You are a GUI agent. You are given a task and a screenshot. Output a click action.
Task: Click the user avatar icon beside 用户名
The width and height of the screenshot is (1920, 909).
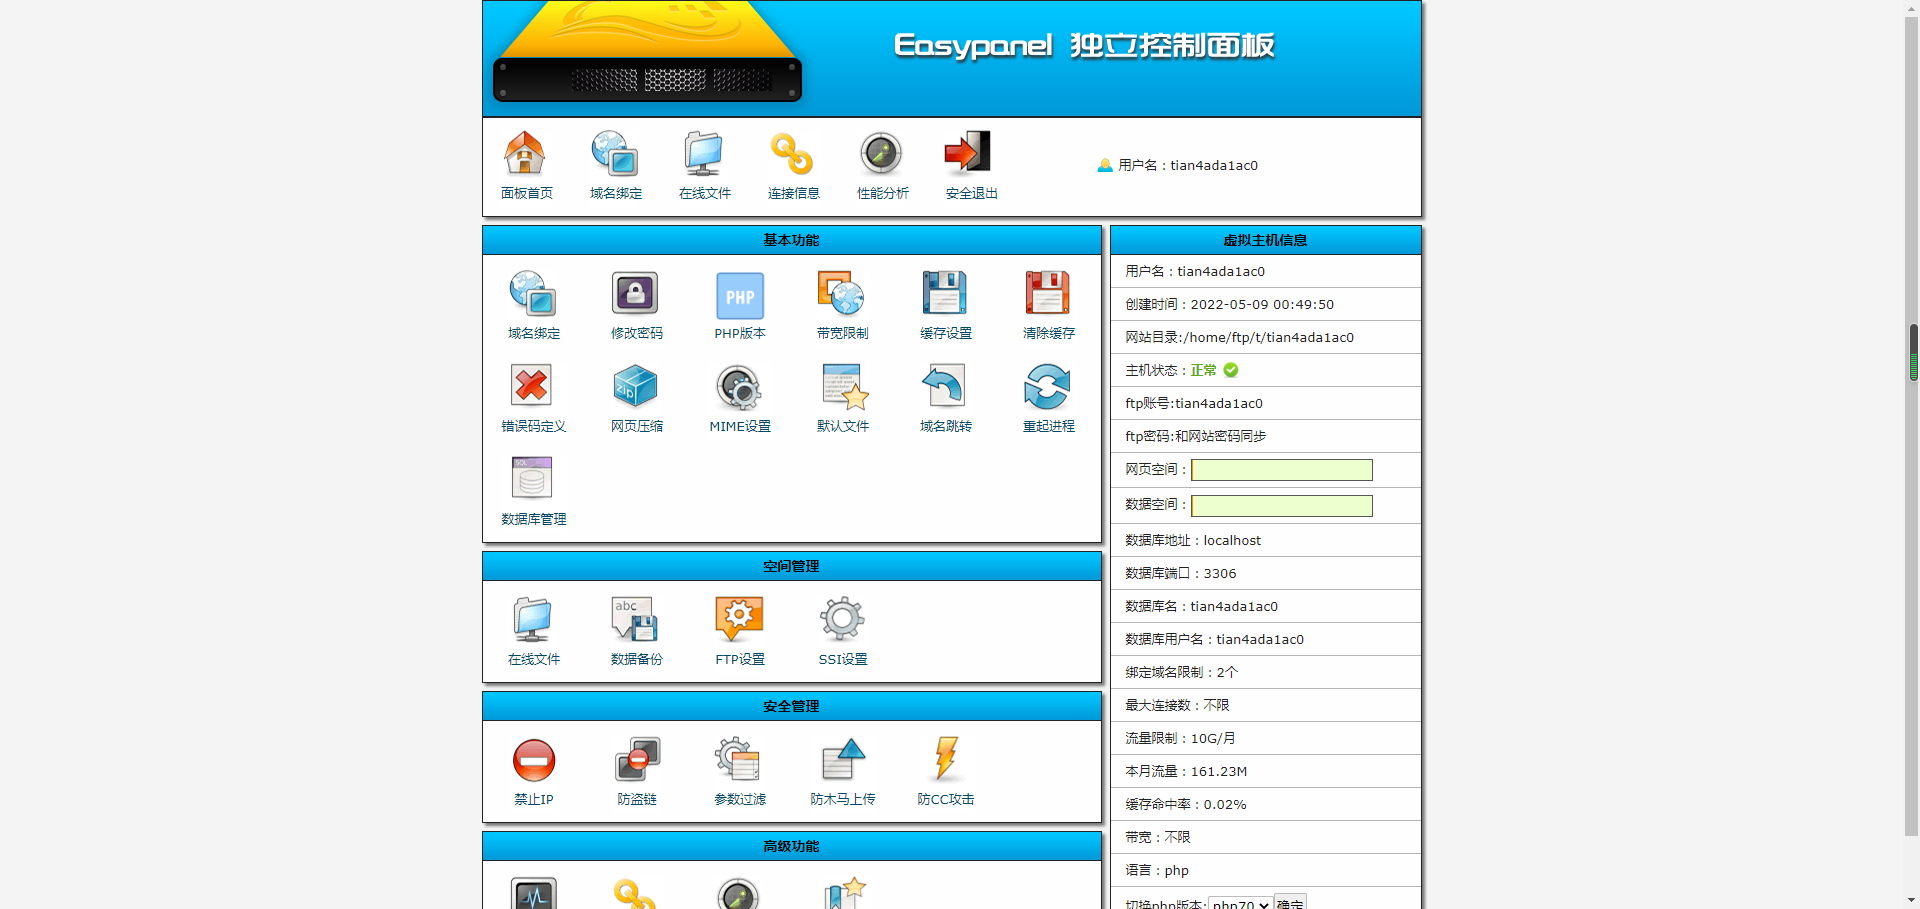1105,166
